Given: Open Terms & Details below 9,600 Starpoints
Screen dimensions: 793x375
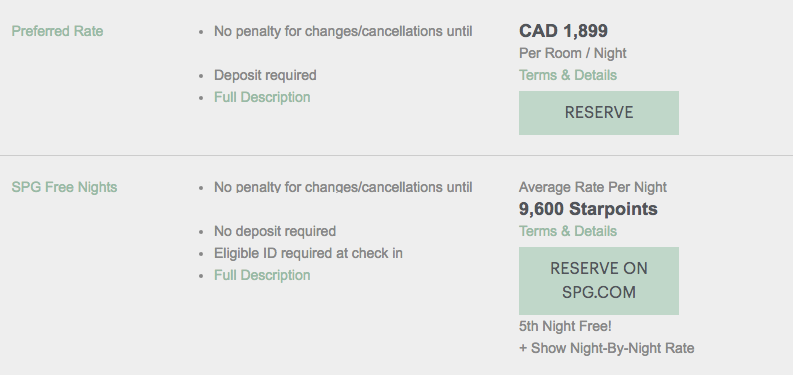Looking at the screenshot, I should 567,231.
